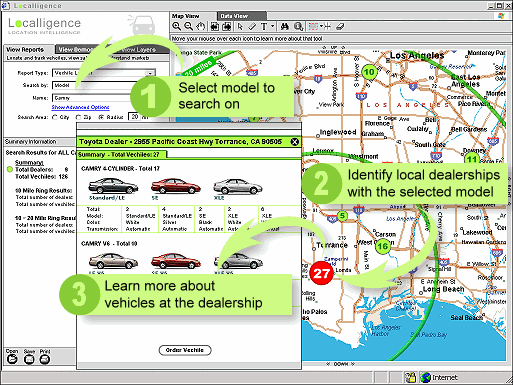This screenshot has height=385, width=513.
Task: Open the selection tool dropdown arrow
Action: [321, 26]
